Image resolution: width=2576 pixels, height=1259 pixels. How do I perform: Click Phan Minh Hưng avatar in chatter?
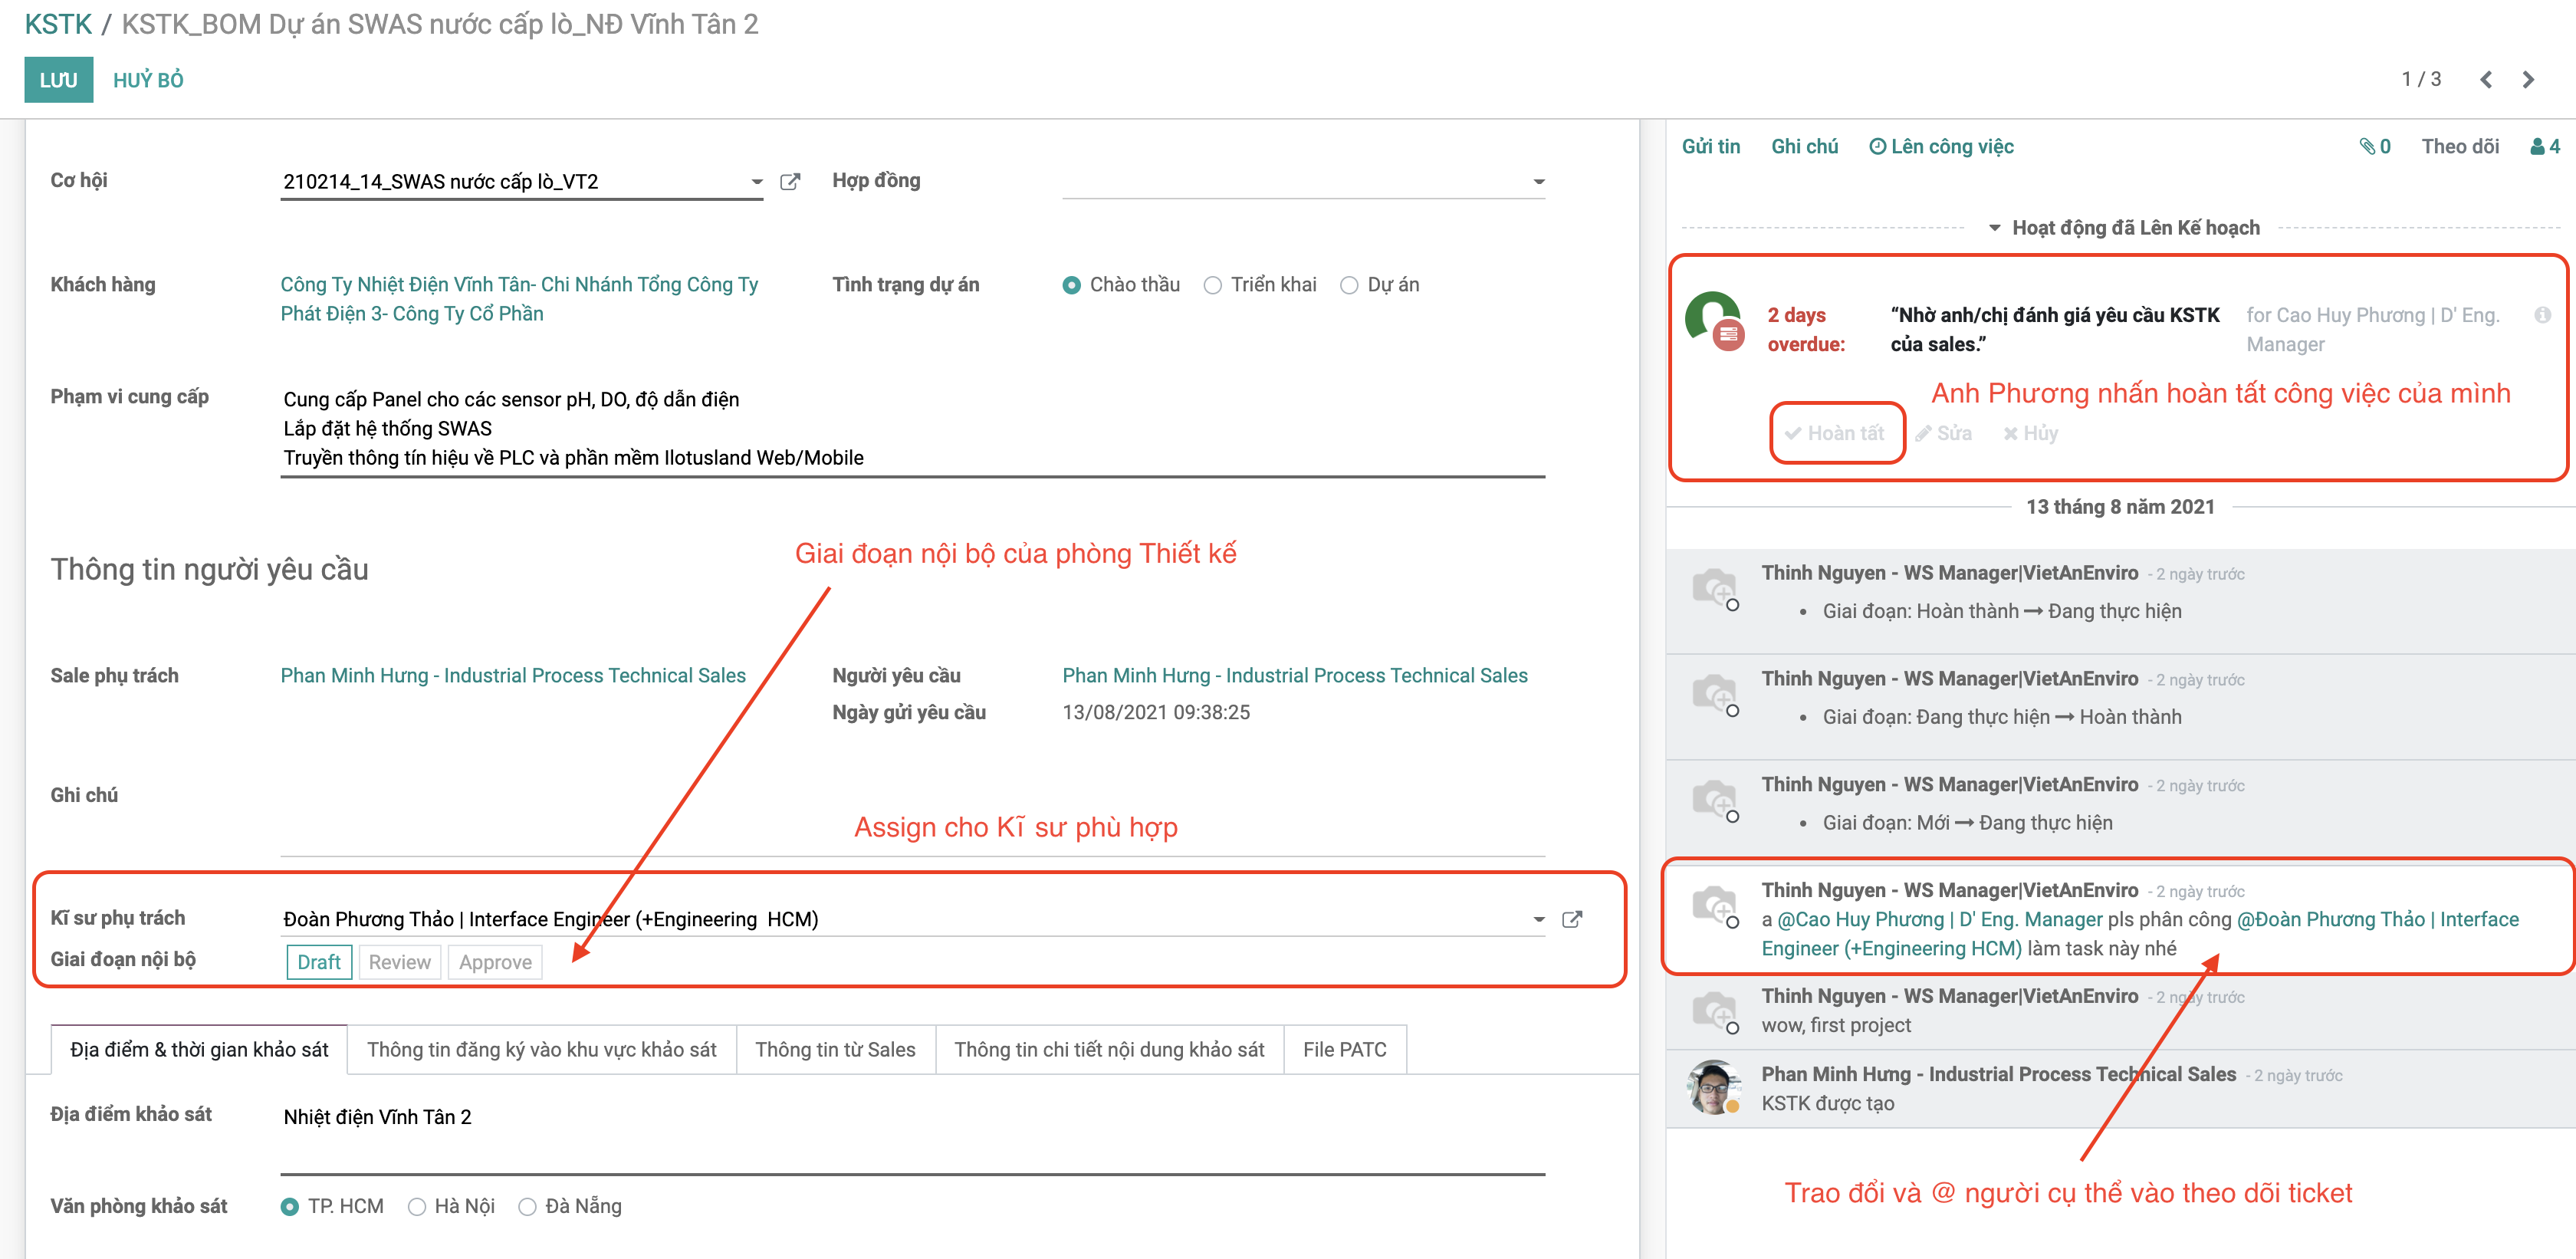[x=1714, y=1087]
